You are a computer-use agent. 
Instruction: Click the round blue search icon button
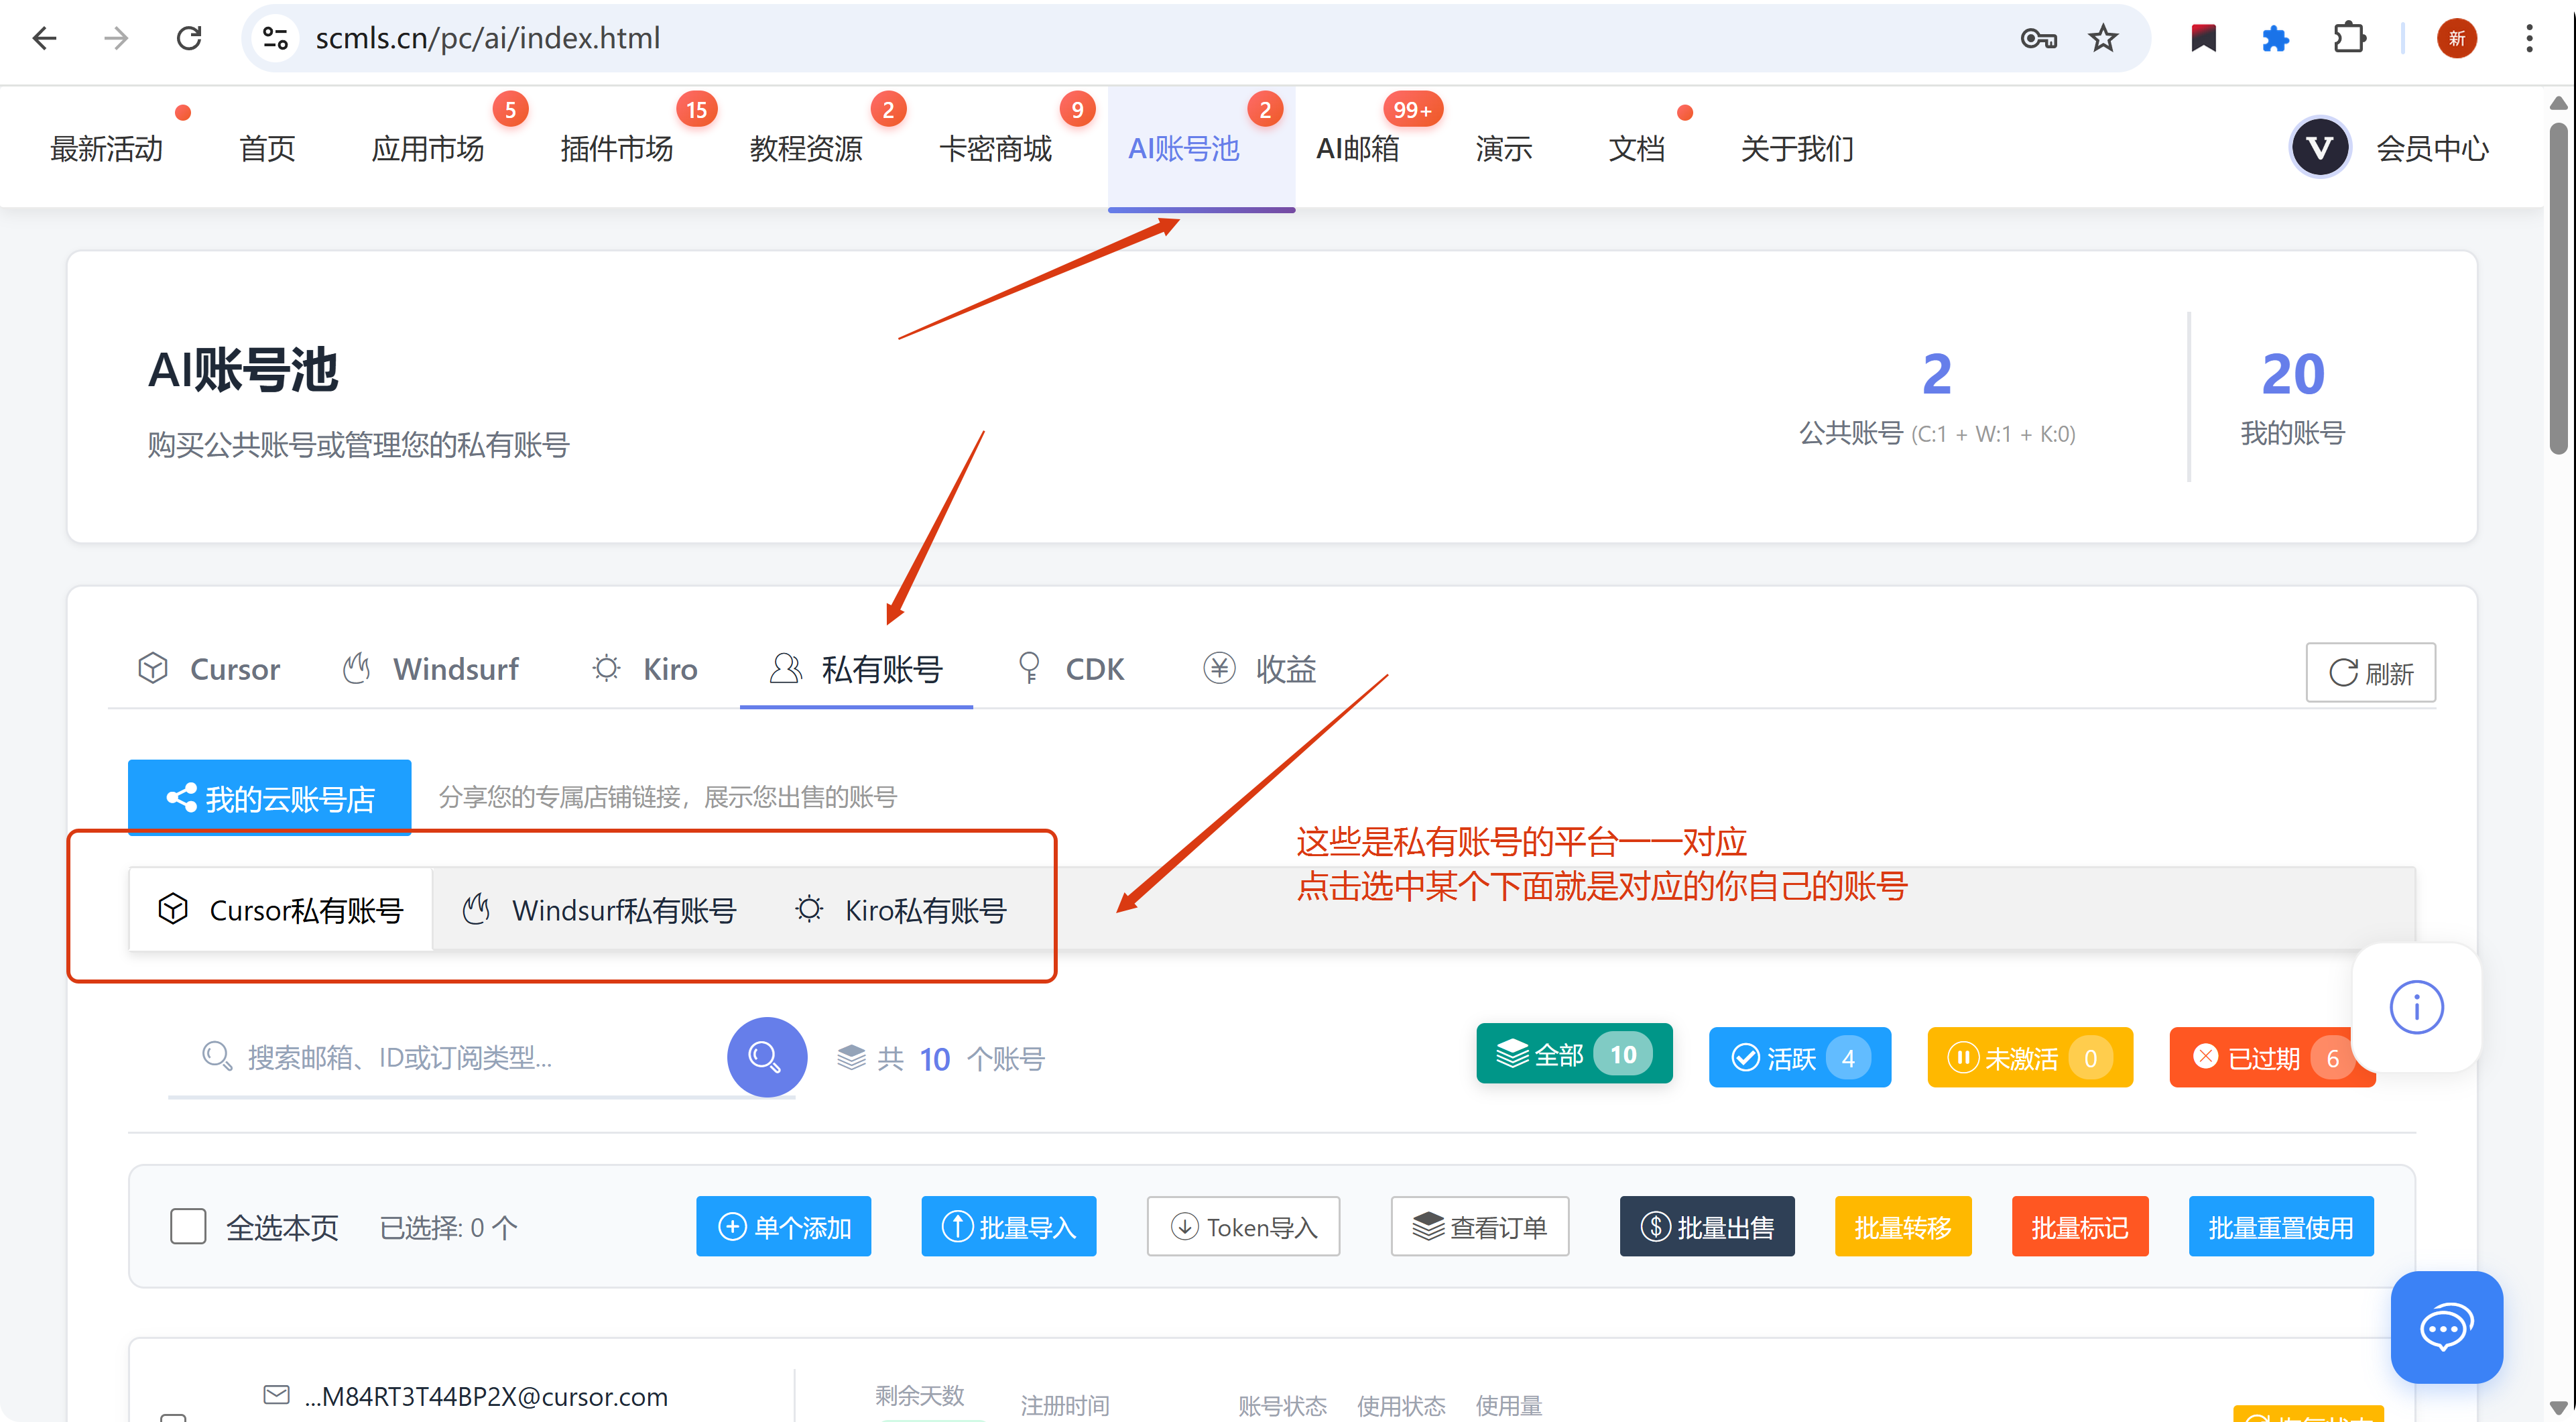(766, 1057)
